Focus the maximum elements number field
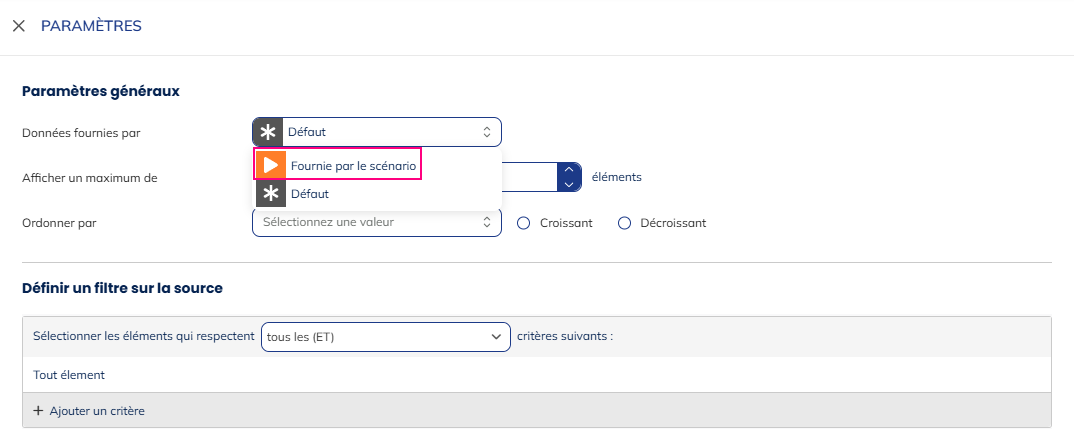This screenshot has width=1074, height=442. click(526, 177)
